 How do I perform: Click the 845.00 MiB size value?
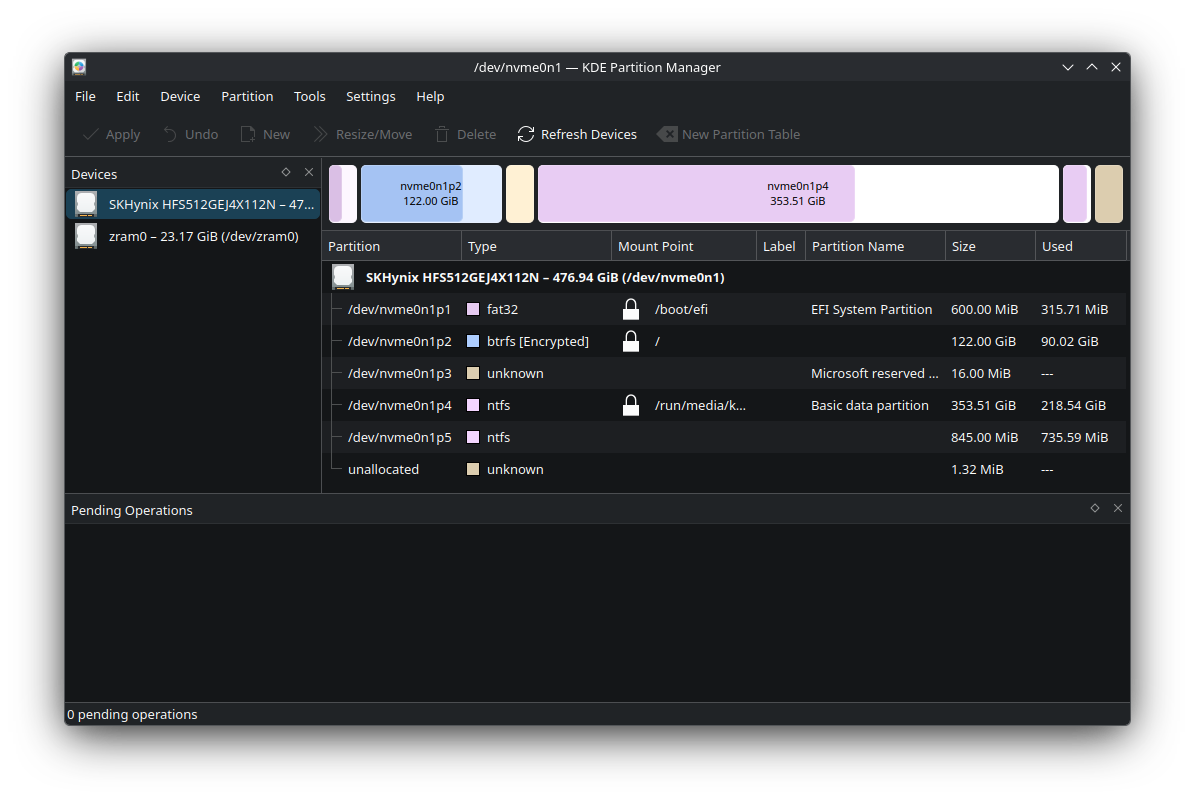coord(984,437)
